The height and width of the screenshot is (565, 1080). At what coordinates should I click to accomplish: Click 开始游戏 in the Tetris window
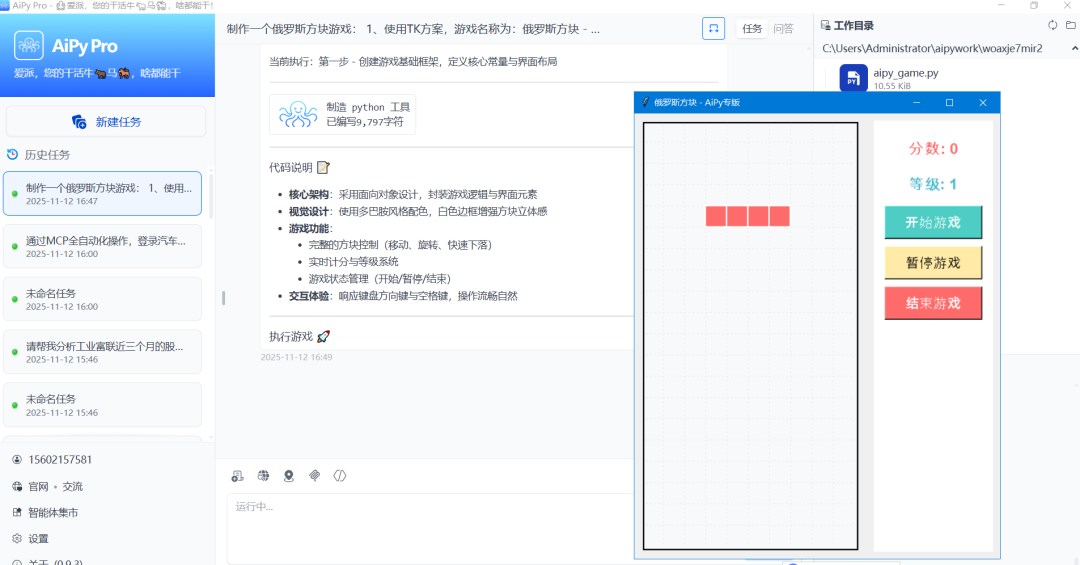click(933, 223)
